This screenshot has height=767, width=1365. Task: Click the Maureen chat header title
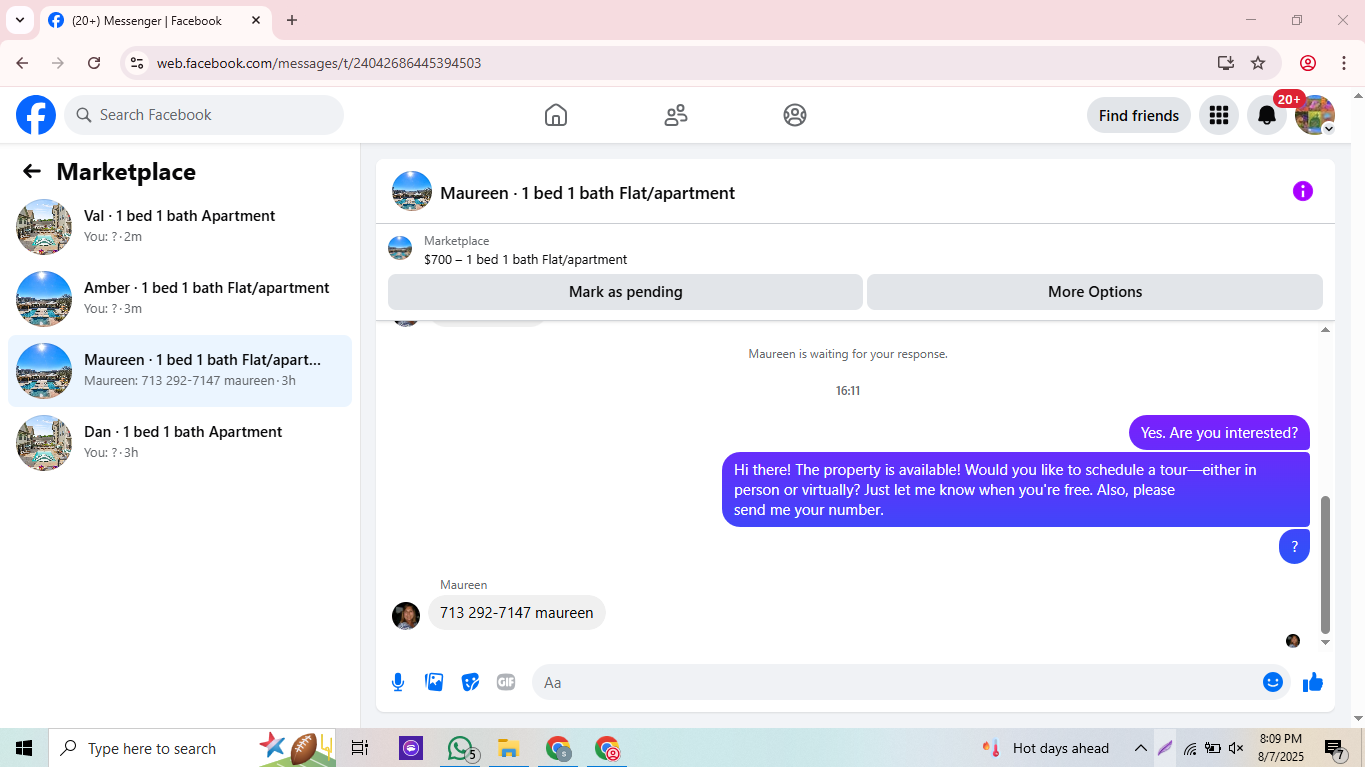(587, 193)
